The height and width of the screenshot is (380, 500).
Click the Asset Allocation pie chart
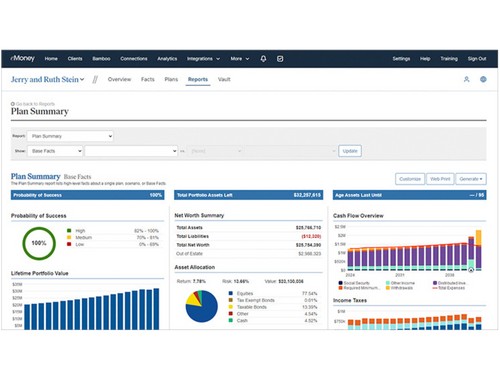tap(202, 306)
